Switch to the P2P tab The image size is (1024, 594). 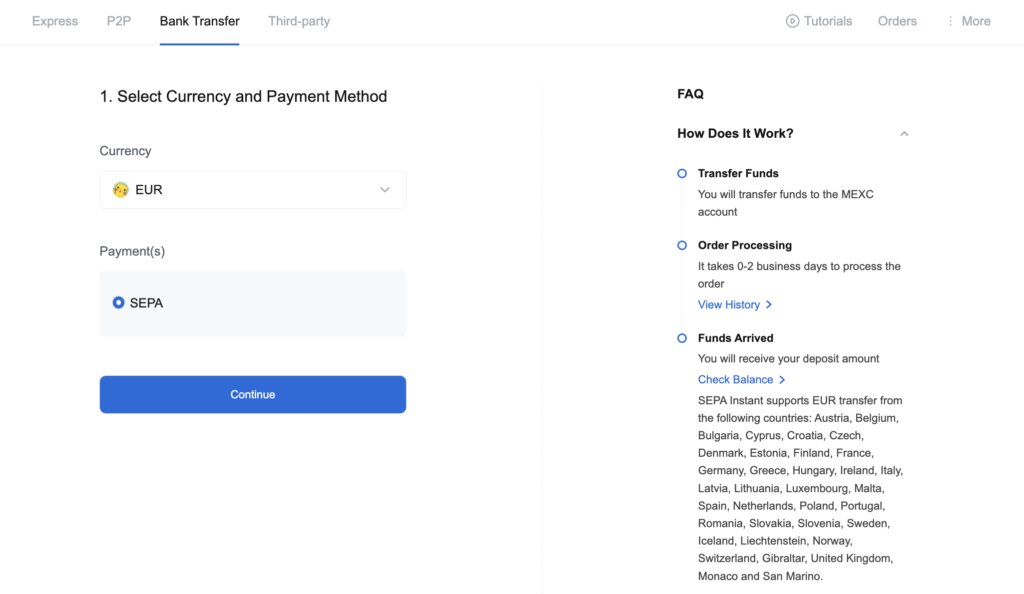[x=119, y=21]
